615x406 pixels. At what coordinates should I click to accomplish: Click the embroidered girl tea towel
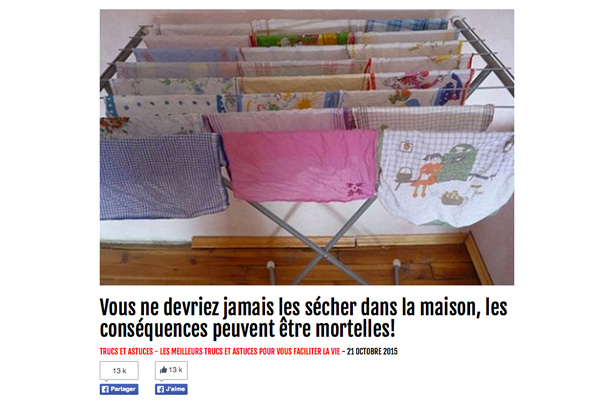pyautogui.click(x=446, y=177)
